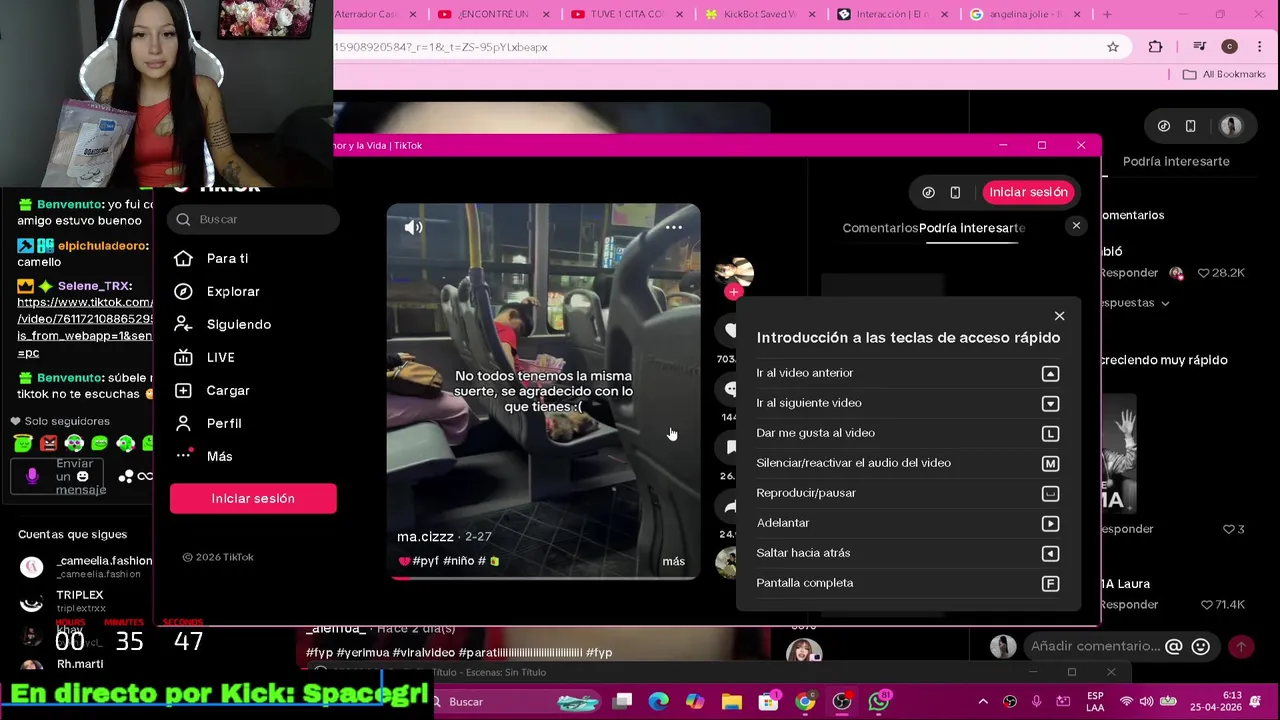1280x720 pixels.
Task: Open Siguiendo in TikTok sidebar
Action: (238, 324)
